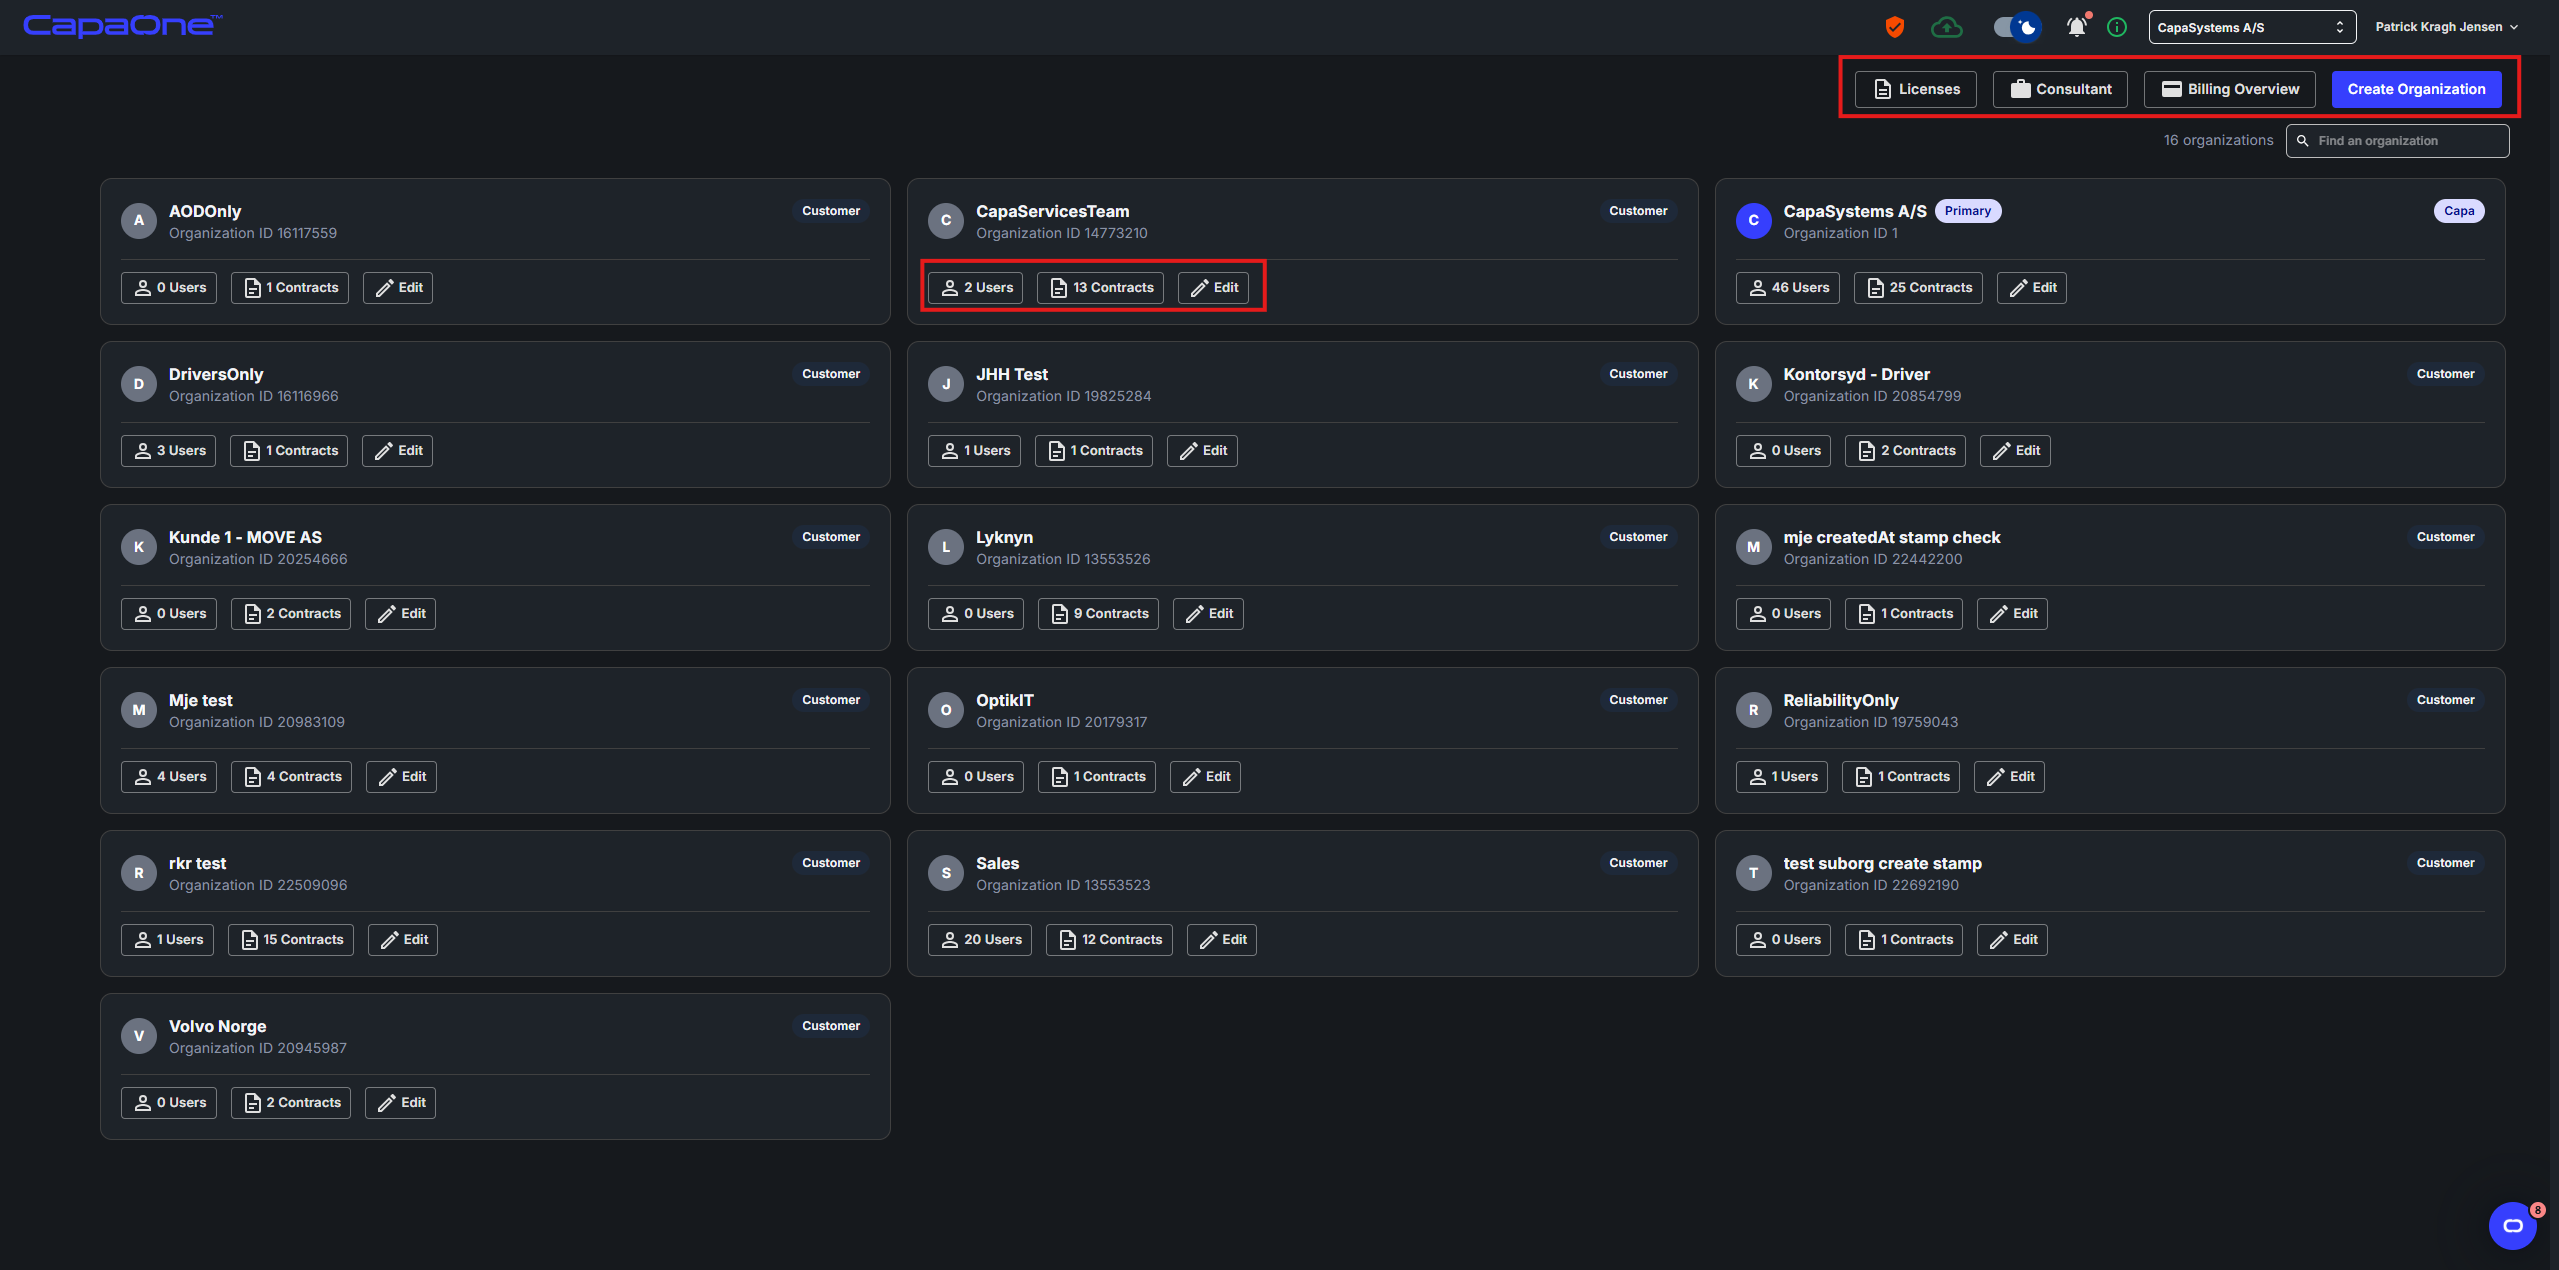Click the CapaSystems A/S blue avatar
Viewport: 2559px width, 1270px height.
[x=1753, y=221]
